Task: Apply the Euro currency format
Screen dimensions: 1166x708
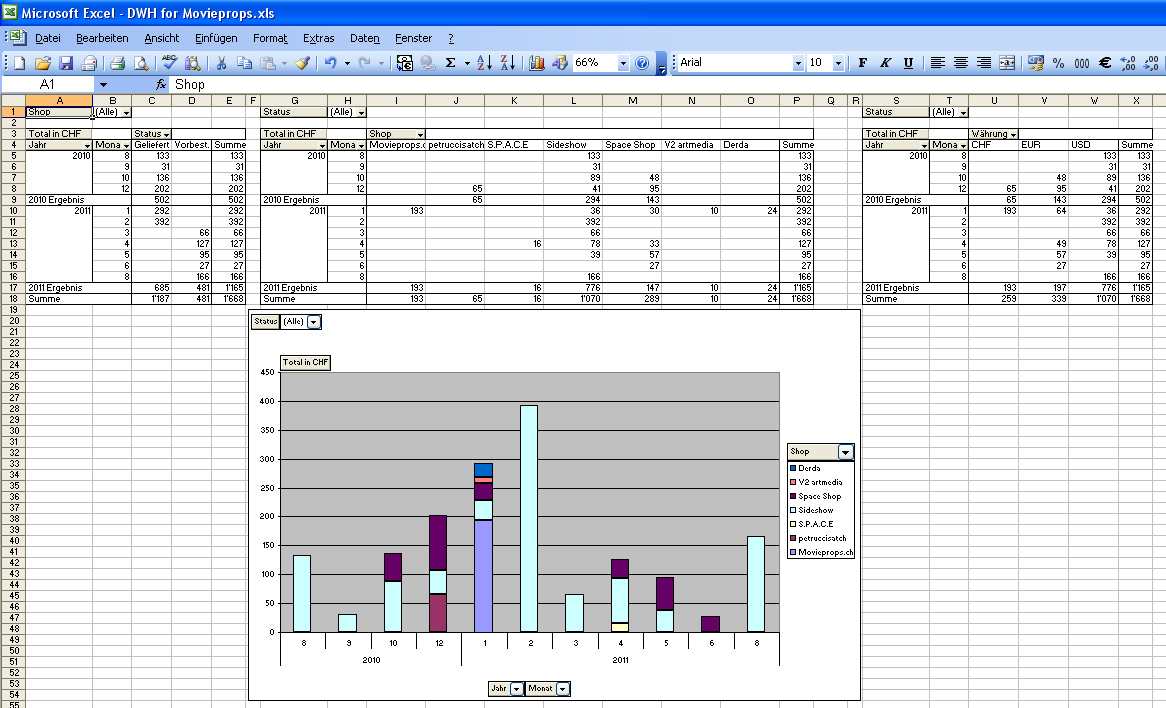Action: [1105, 63]
